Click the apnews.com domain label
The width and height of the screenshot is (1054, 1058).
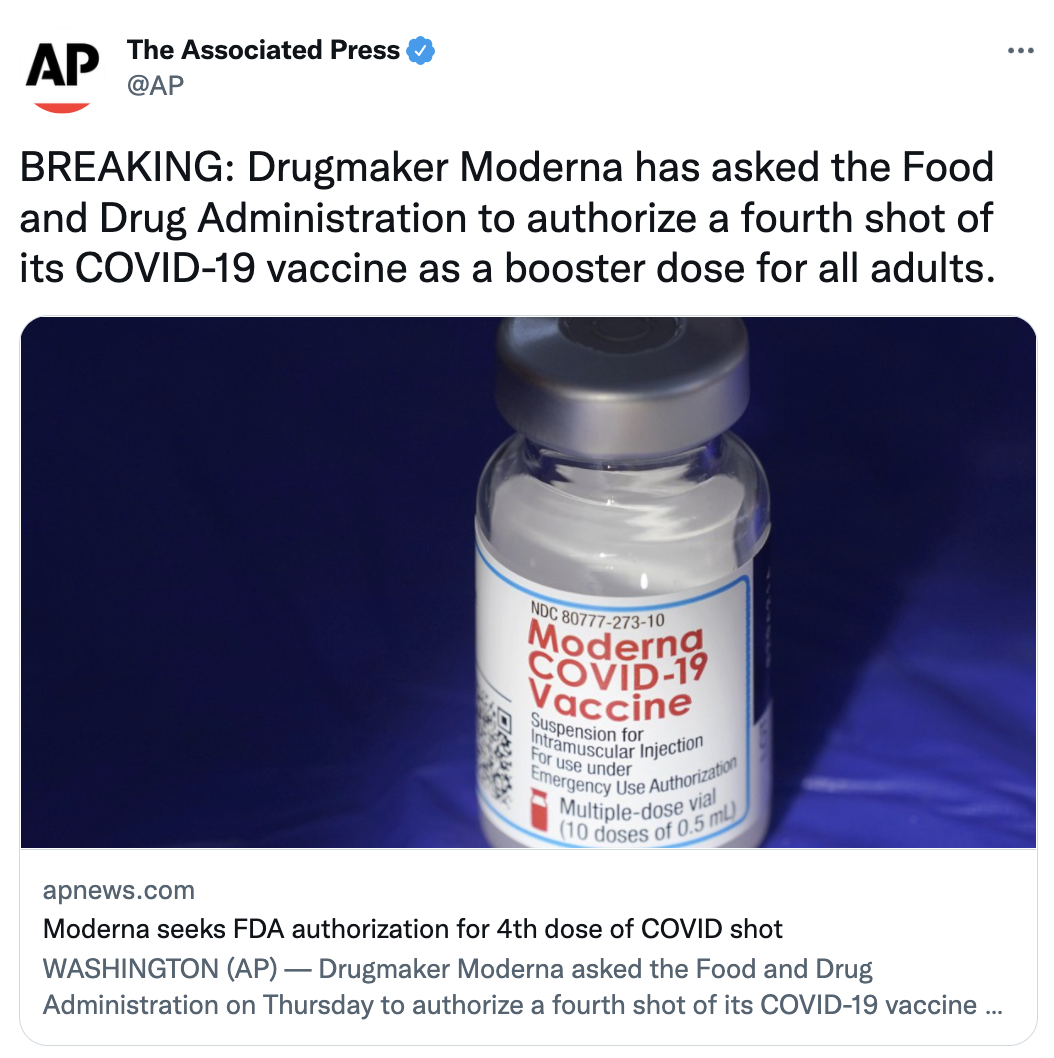119,891
